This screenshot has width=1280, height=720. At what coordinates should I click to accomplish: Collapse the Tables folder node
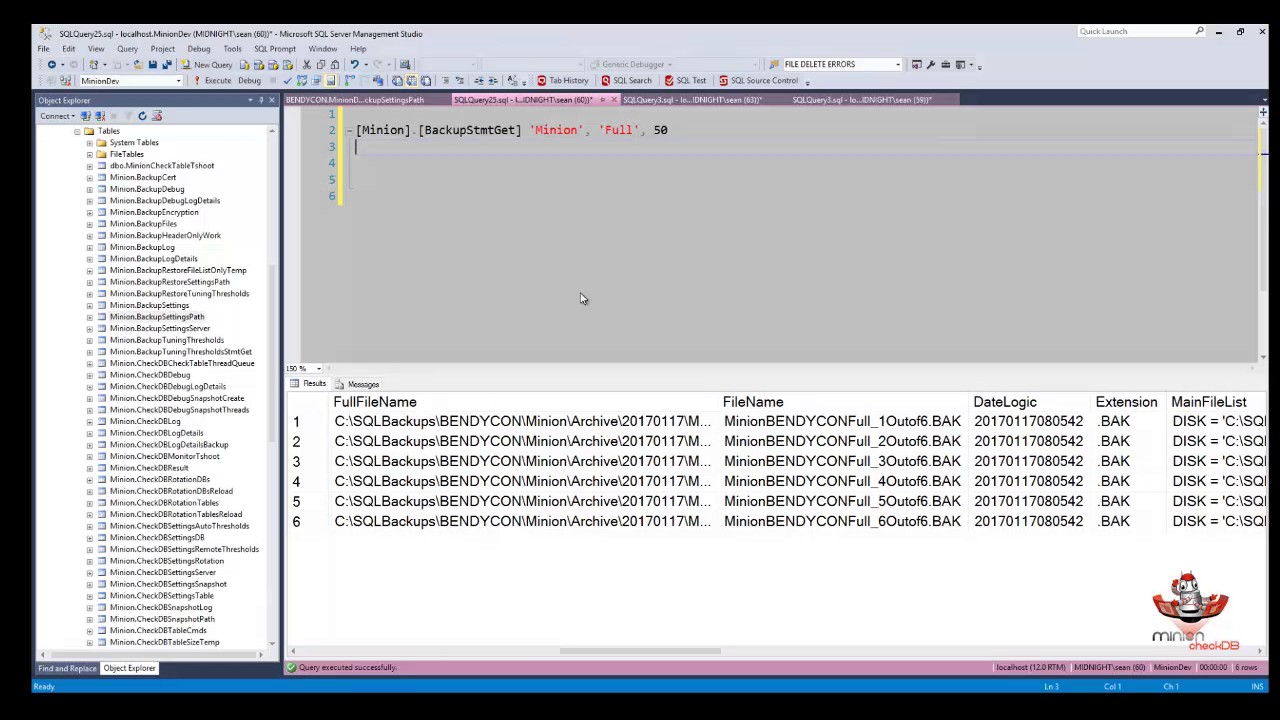click(77, 131)
